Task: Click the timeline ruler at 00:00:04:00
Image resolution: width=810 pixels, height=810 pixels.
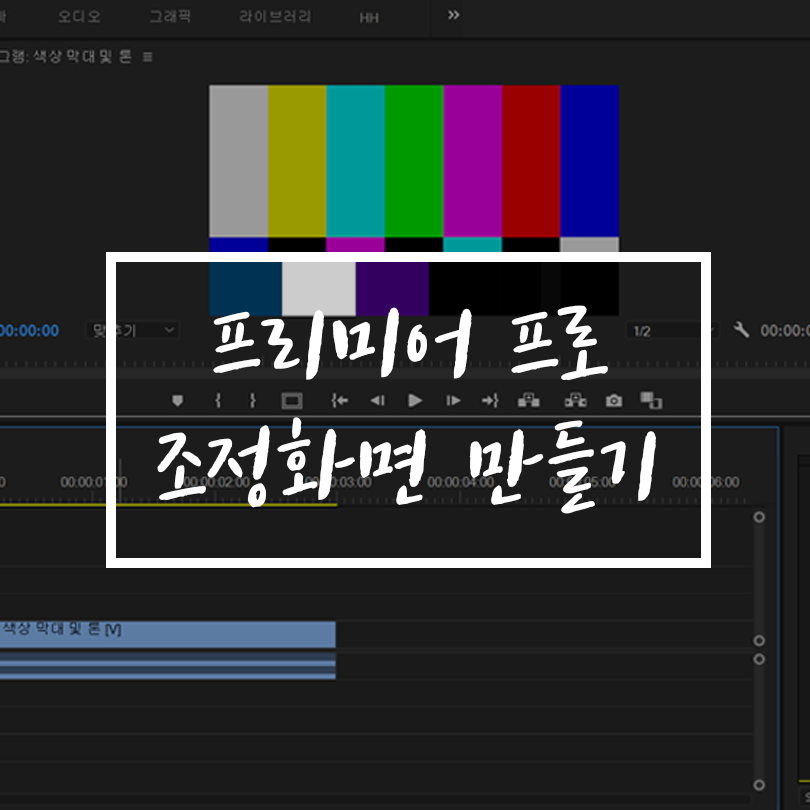Action: click(460, 482)
